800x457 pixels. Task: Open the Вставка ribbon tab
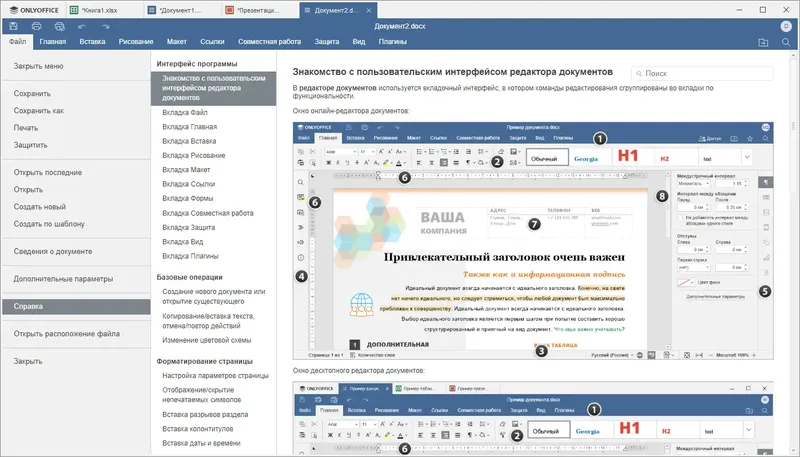pos(92,42)
